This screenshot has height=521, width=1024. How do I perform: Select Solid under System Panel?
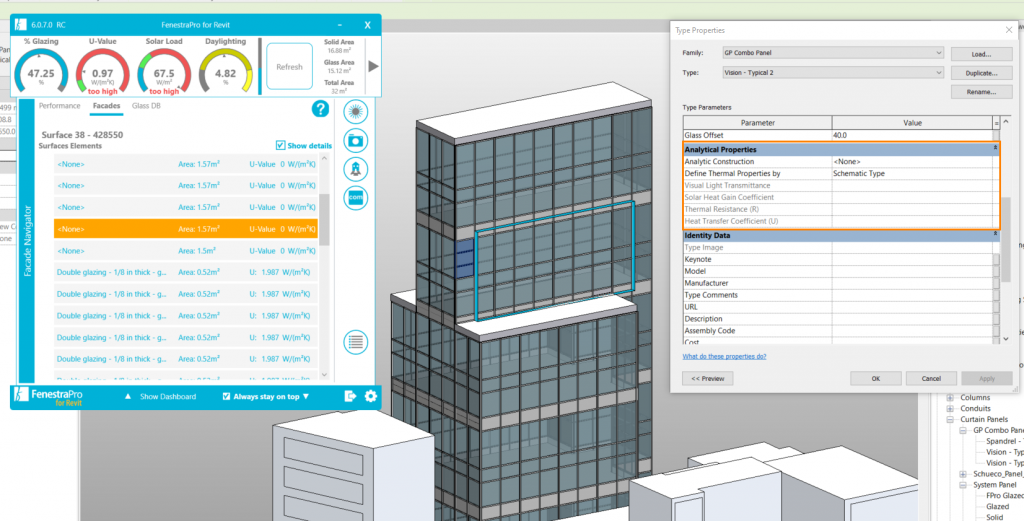(x=994, y=517)
